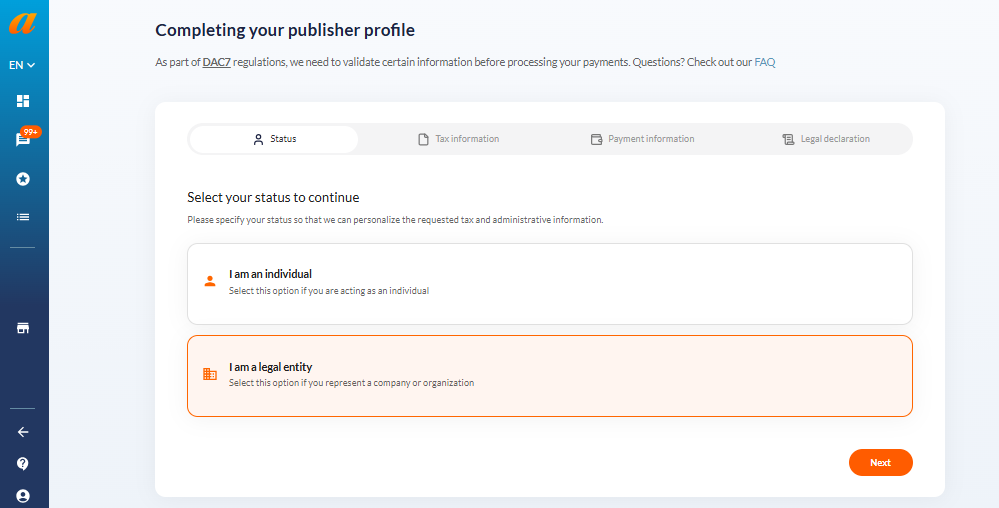Image resolution: width=999 pixels, height=508 pixels.
Task: Open the dashboard grid icon in sidebar
Action: pos(23,101)
